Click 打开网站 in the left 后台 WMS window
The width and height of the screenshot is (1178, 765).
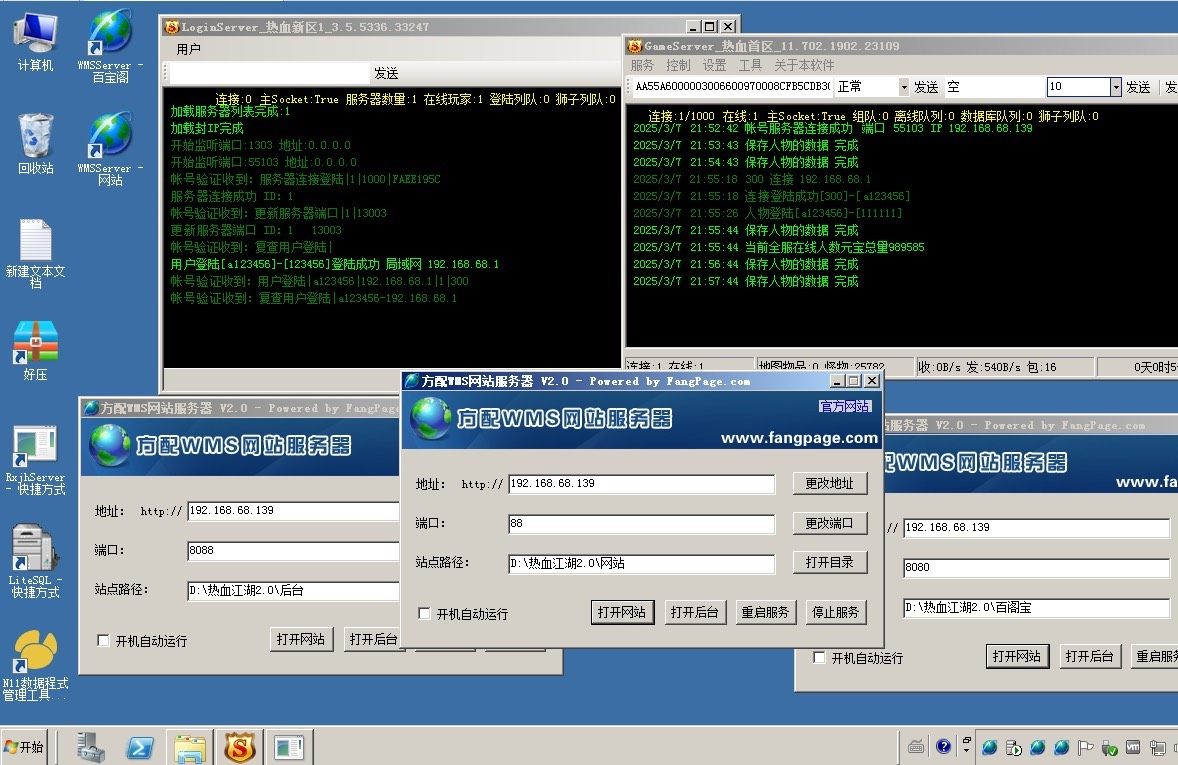tap(301, 640)
